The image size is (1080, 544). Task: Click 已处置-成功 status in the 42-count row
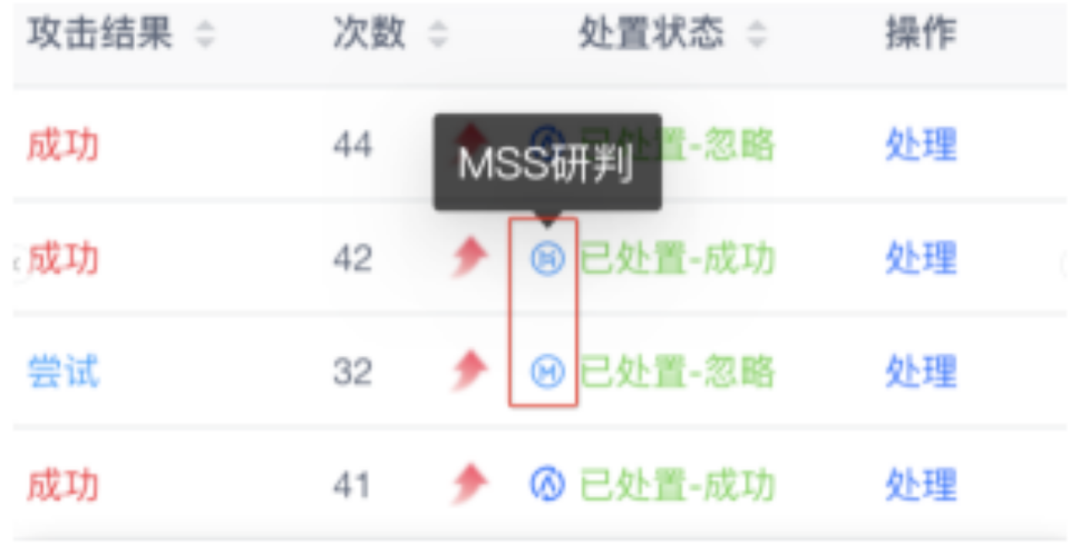click(677, 258)
